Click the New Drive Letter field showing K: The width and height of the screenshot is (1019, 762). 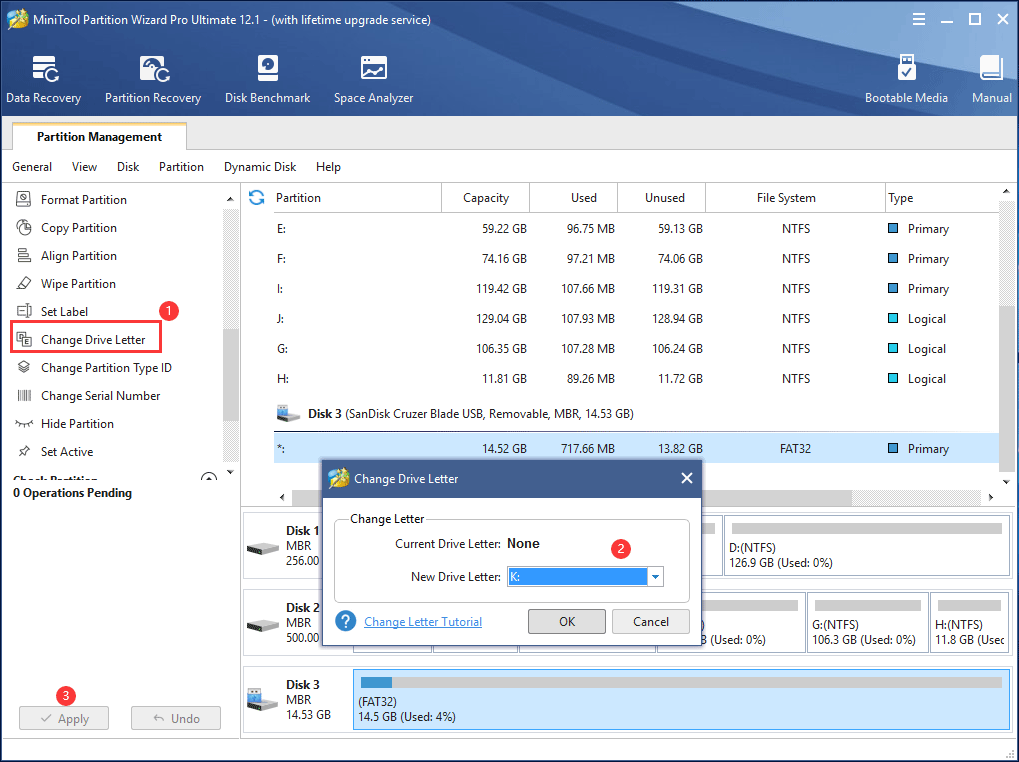click(x=577, y=576)
